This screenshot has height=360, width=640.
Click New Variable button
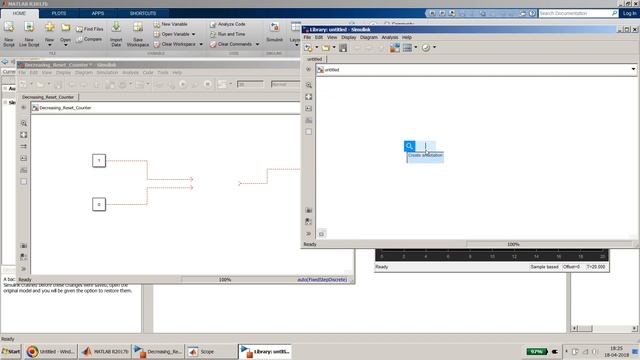coord(170,24)
